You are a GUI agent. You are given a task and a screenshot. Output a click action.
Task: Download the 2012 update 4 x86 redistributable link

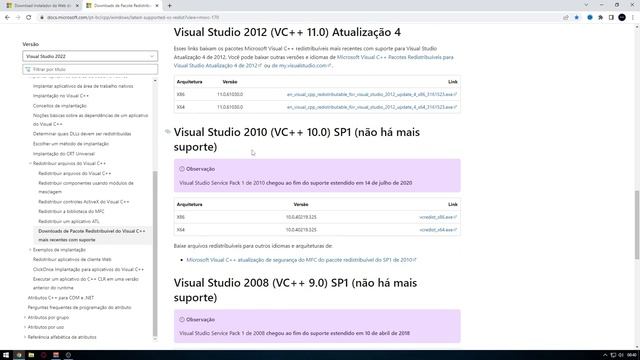pos(371,94)
